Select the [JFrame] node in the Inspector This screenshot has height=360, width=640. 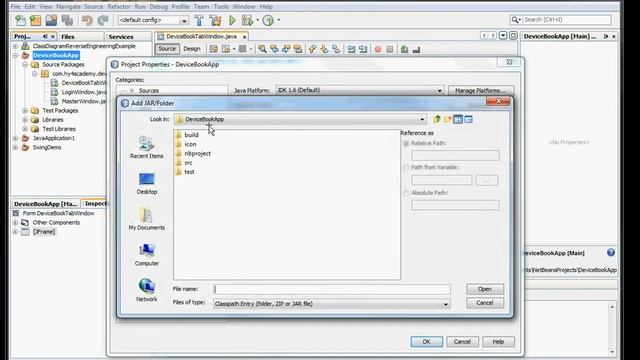click(x=44, y=232)
